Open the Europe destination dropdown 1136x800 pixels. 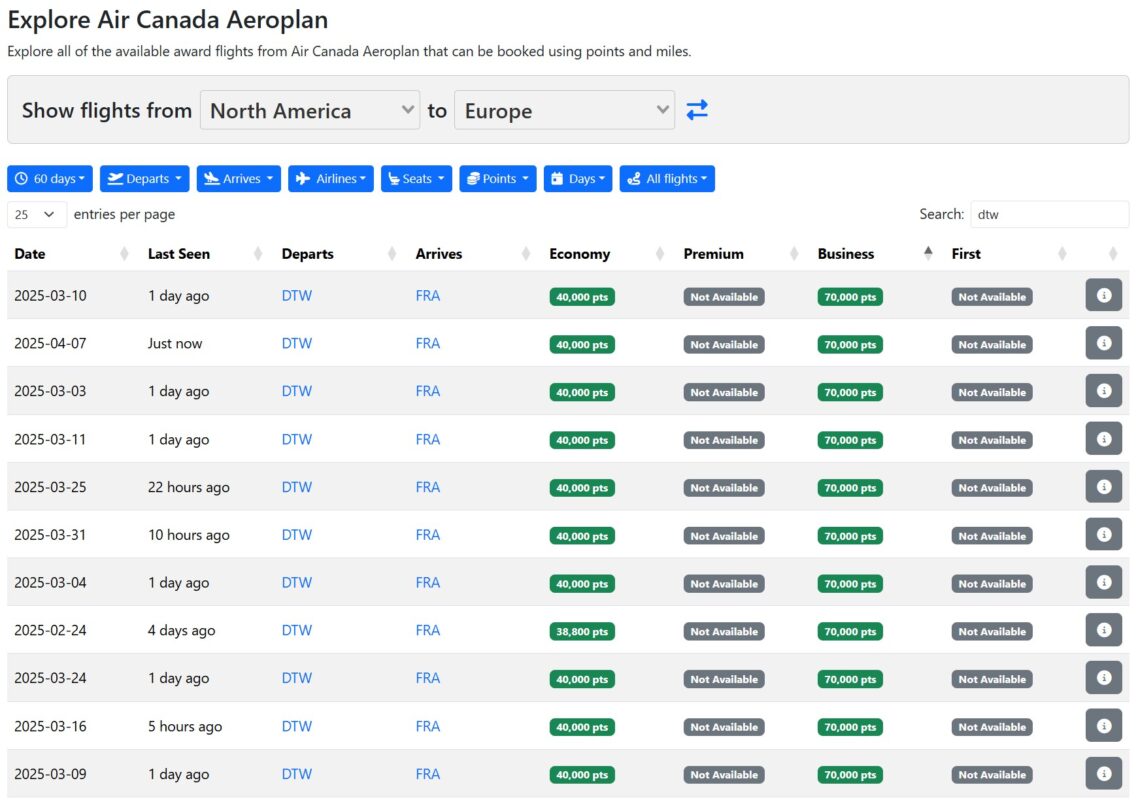[x=564, y=110]
